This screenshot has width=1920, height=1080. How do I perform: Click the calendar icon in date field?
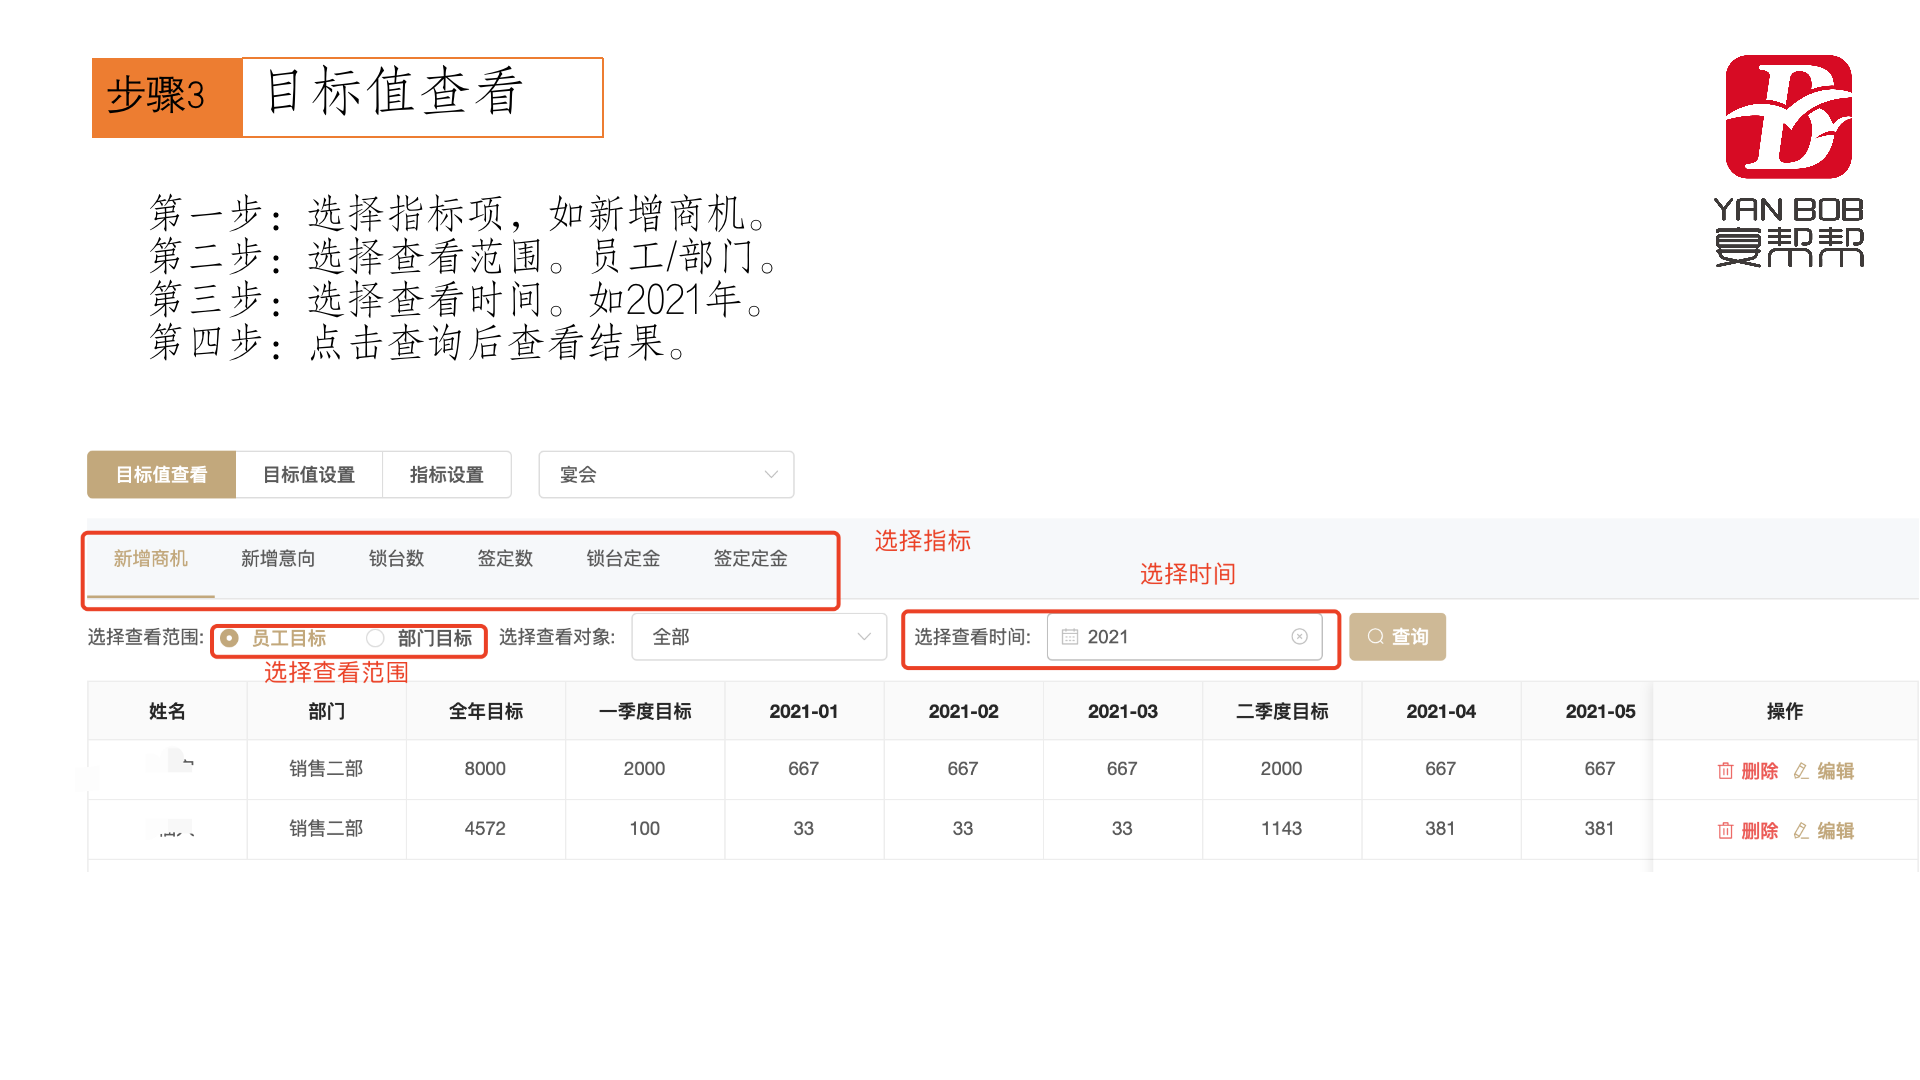(x=1069, y=637)
